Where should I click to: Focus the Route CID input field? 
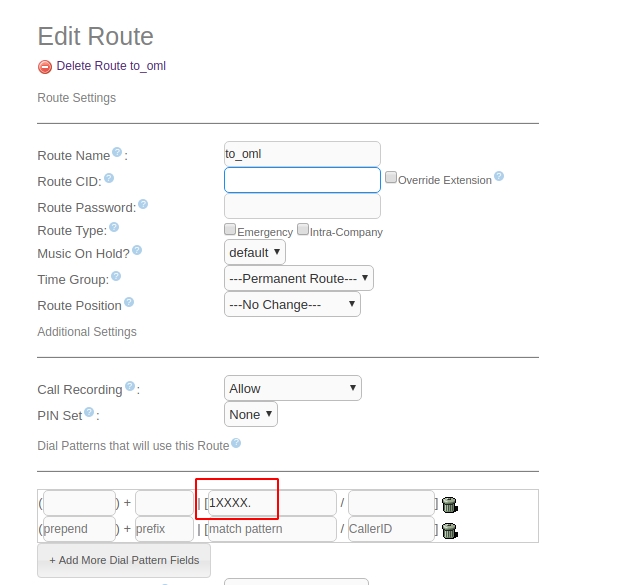tap(302, 180)
